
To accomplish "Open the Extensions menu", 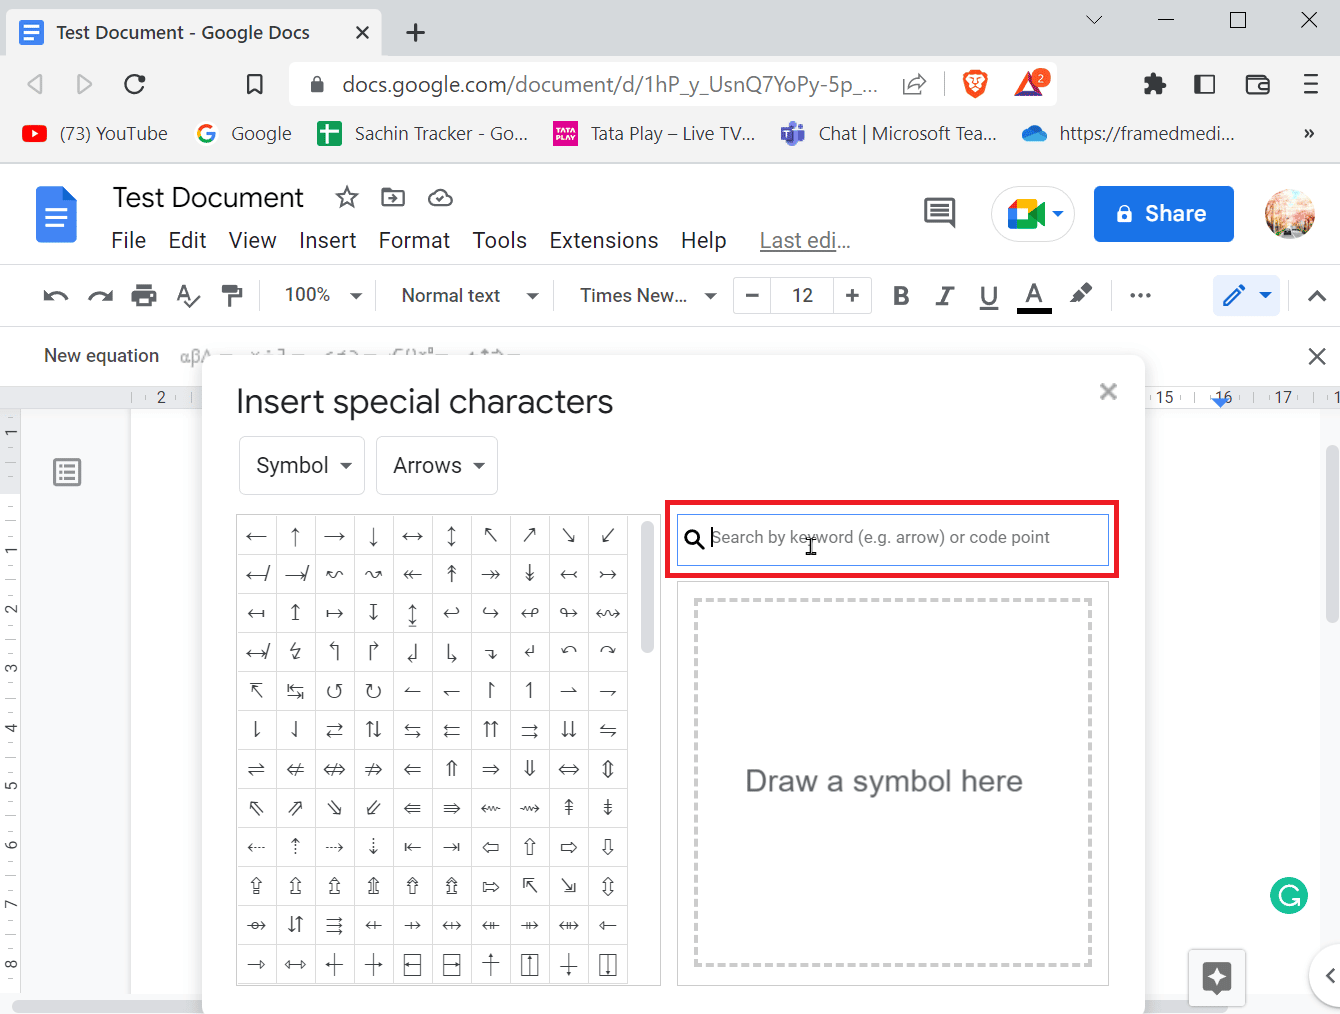I will 604,241.
